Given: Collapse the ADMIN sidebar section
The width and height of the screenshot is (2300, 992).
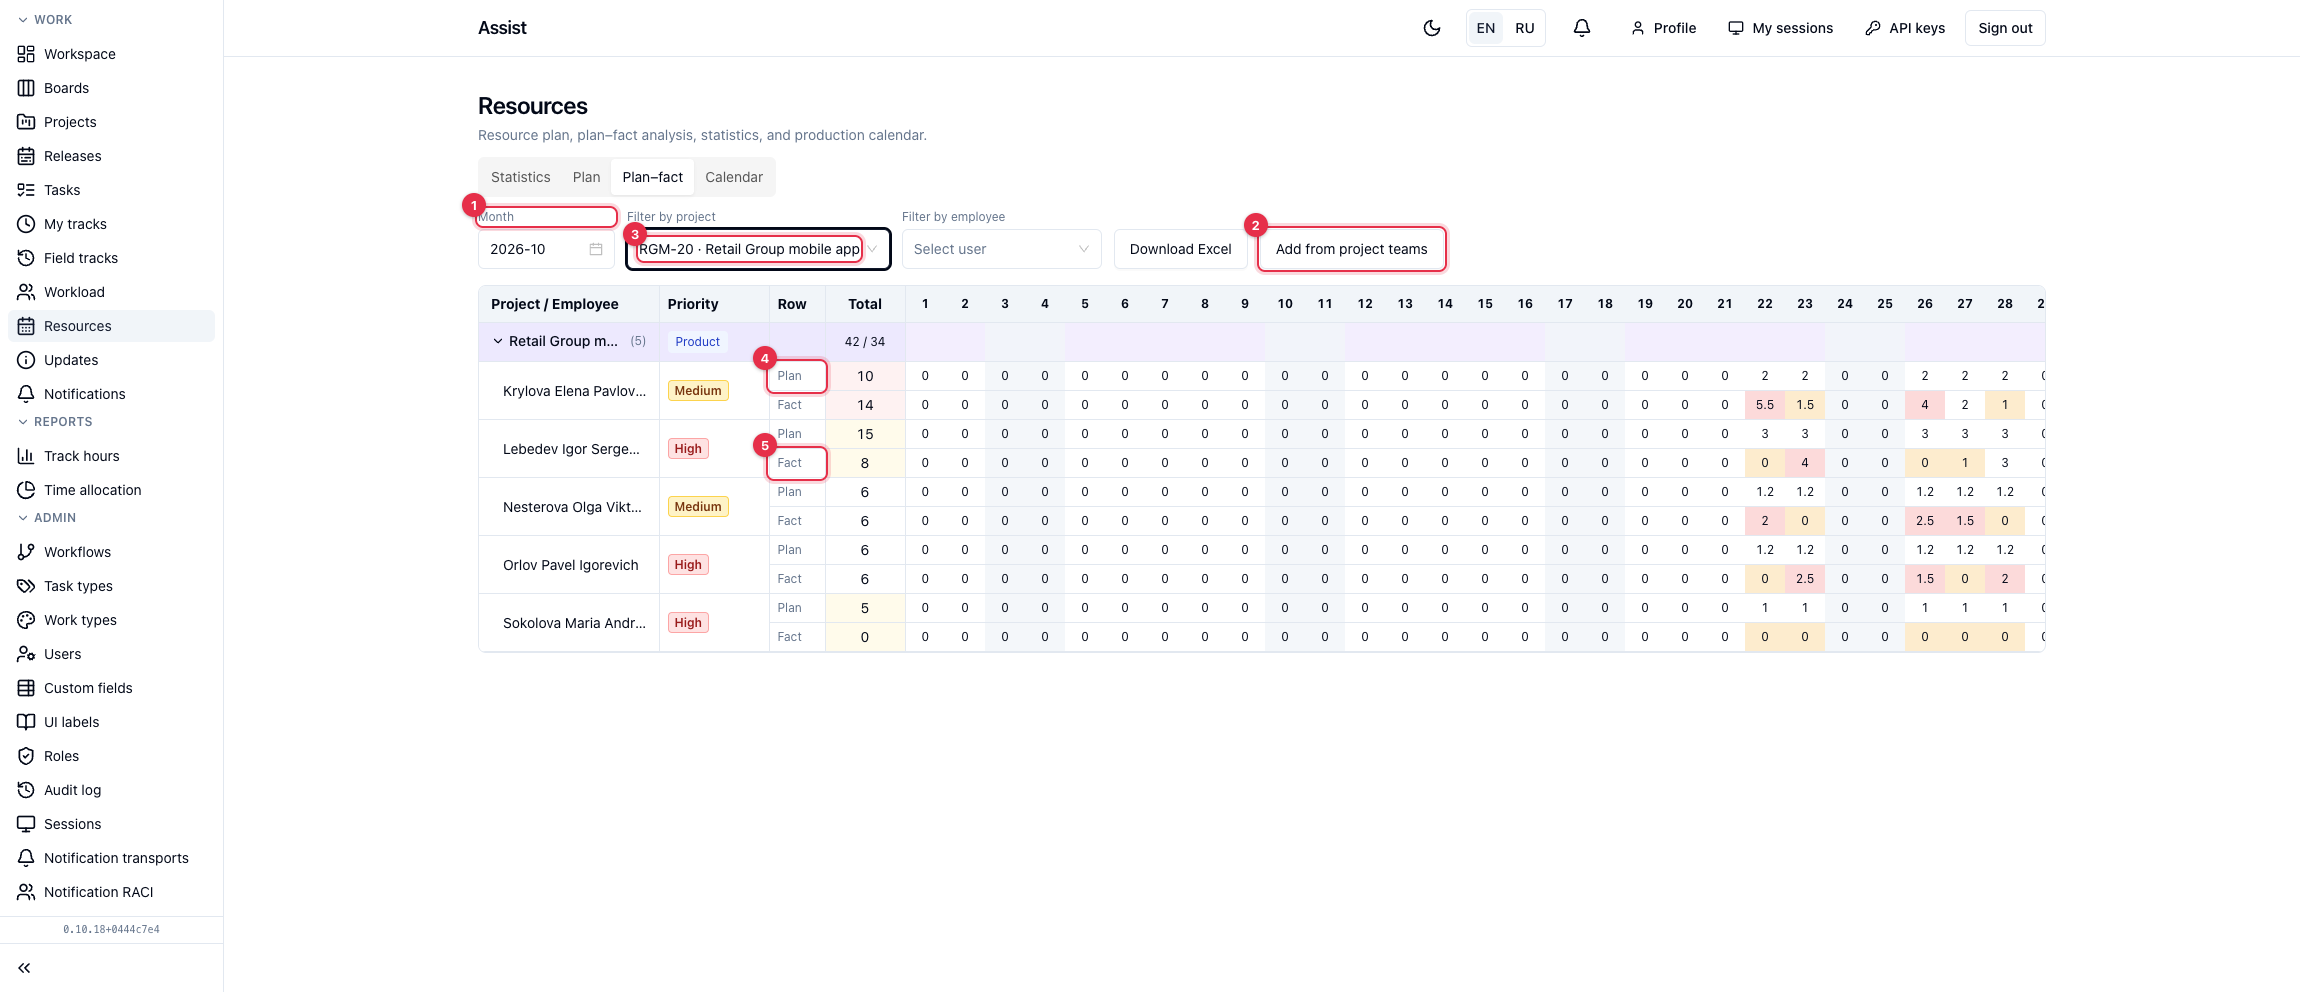Looking at the screenshot, I should [x=47, y=518].
